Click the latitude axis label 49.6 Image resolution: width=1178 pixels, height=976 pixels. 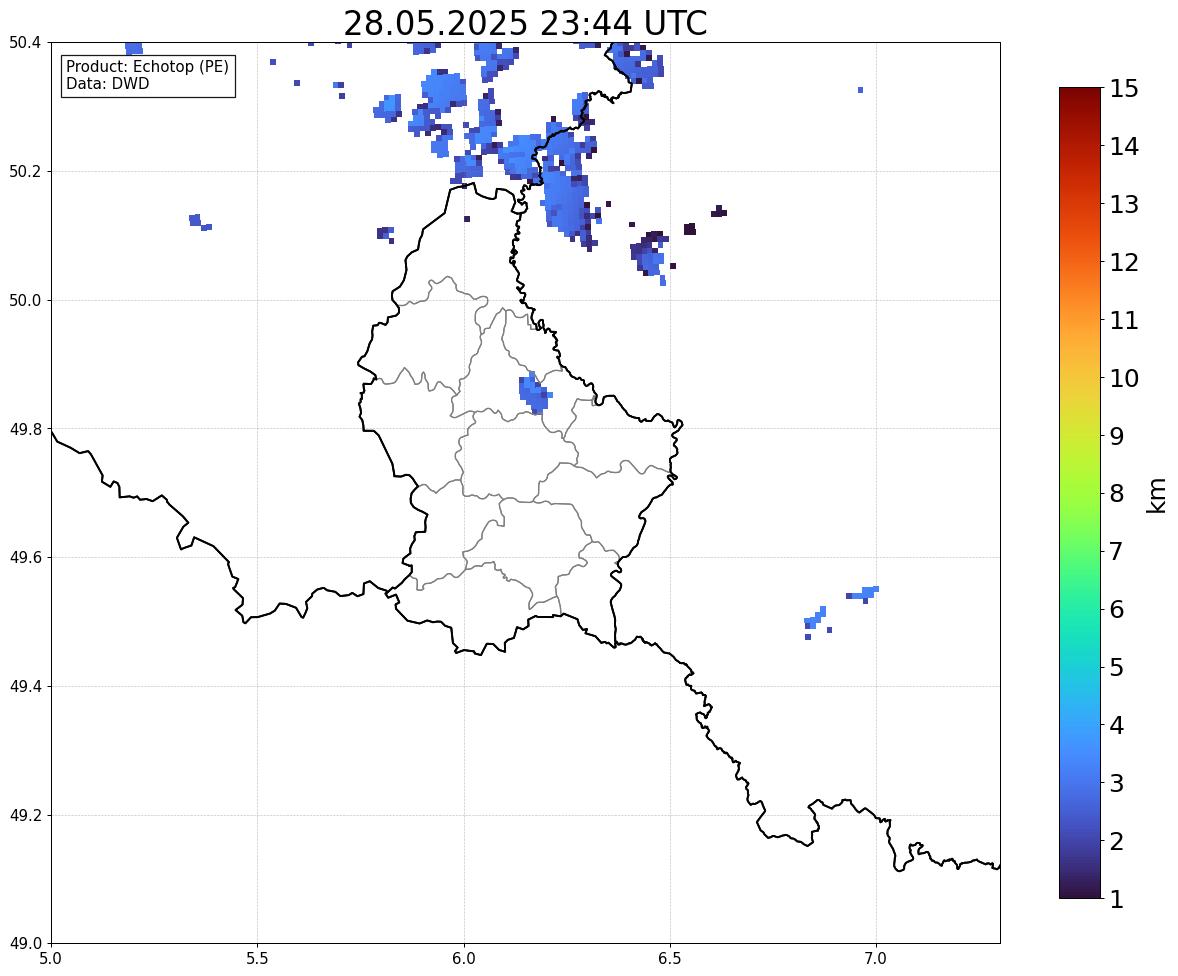coord(25,557)
